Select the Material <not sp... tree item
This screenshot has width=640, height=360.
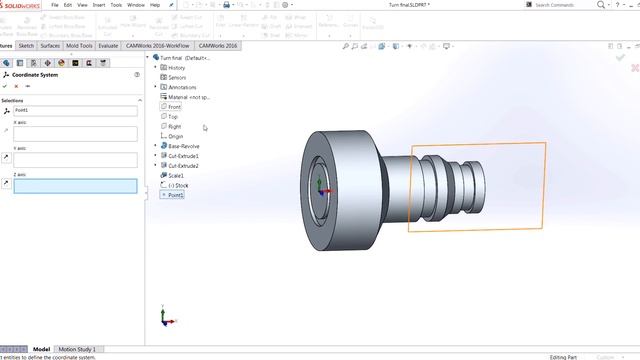[x=185, y=97]
